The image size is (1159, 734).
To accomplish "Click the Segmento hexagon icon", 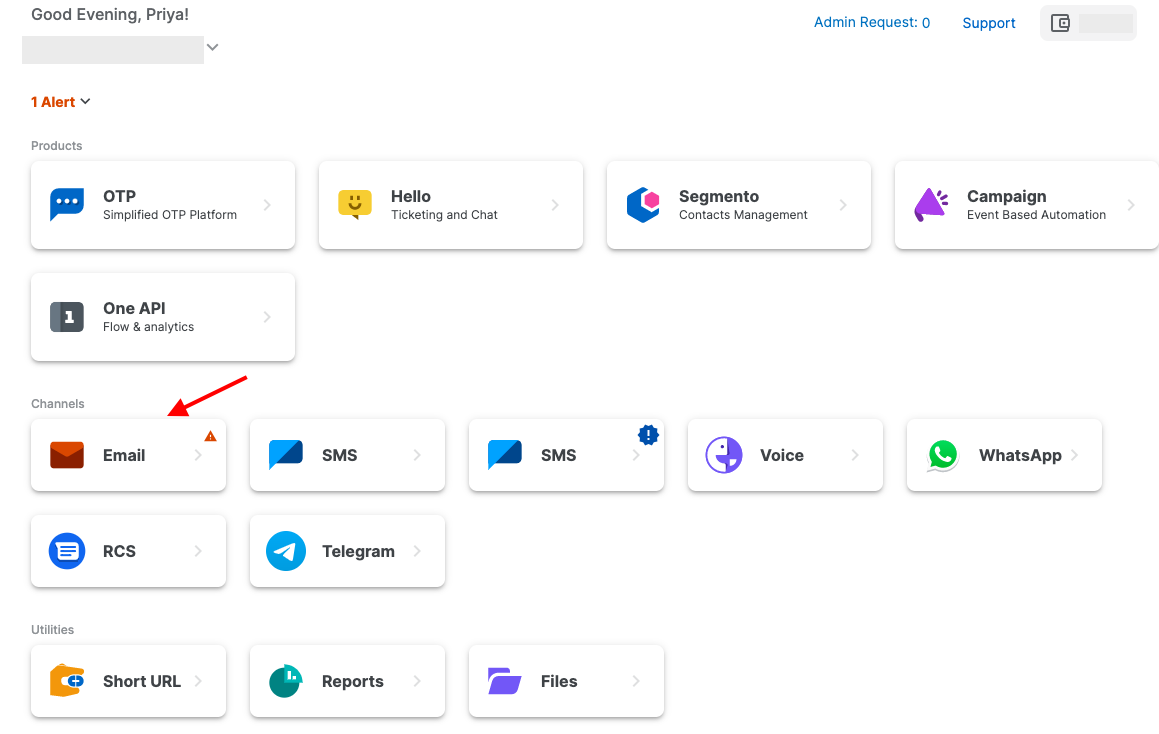I will coord(643,205).
